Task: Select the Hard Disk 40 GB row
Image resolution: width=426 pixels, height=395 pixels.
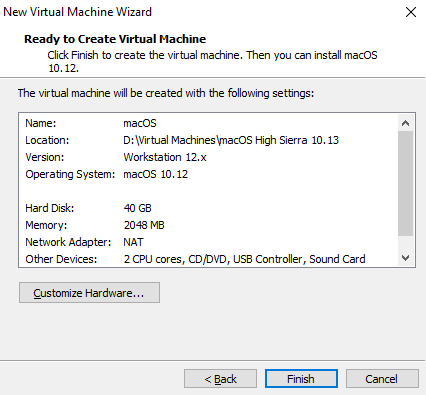Action: 208,208
